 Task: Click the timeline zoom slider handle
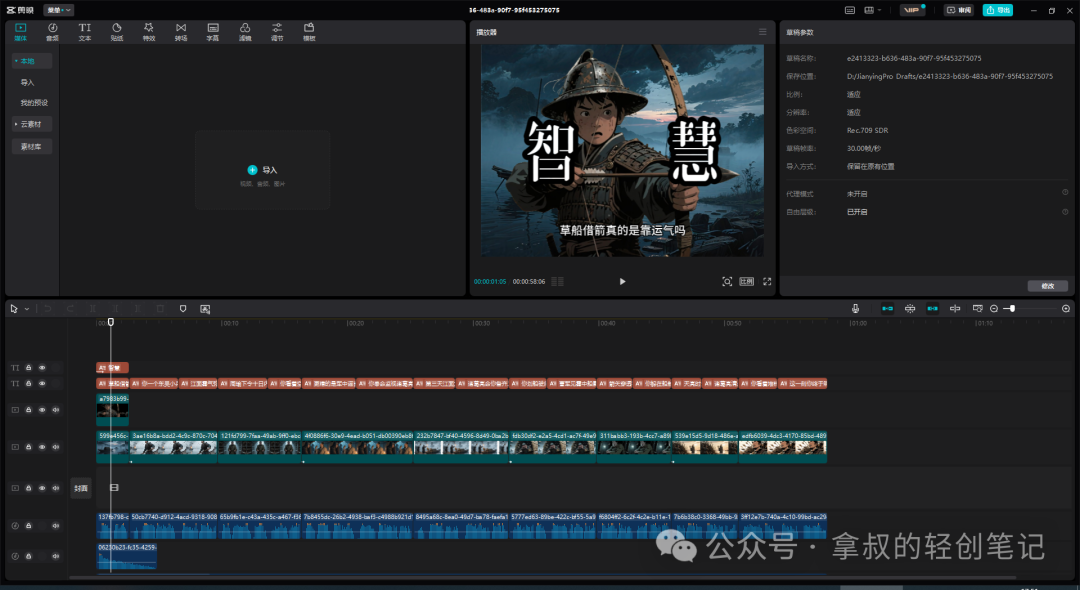(1012, 308)
